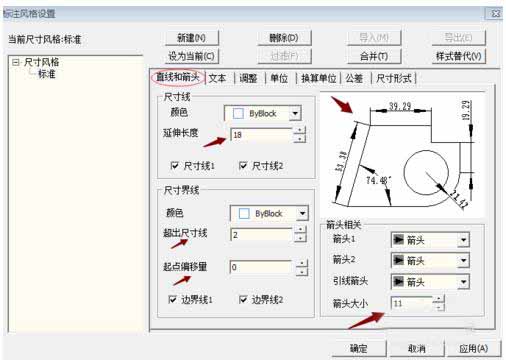Open extension line 颜色 ByBlock dropdown
506x360 pixels.
[x=302, y=213]
